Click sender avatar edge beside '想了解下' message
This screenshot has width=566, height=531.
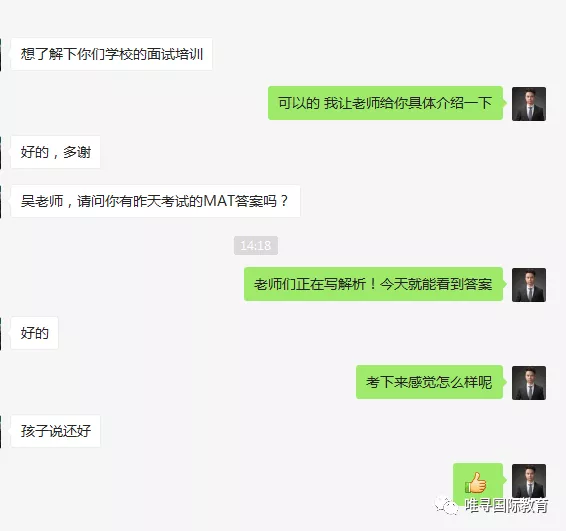coord(1,54)
